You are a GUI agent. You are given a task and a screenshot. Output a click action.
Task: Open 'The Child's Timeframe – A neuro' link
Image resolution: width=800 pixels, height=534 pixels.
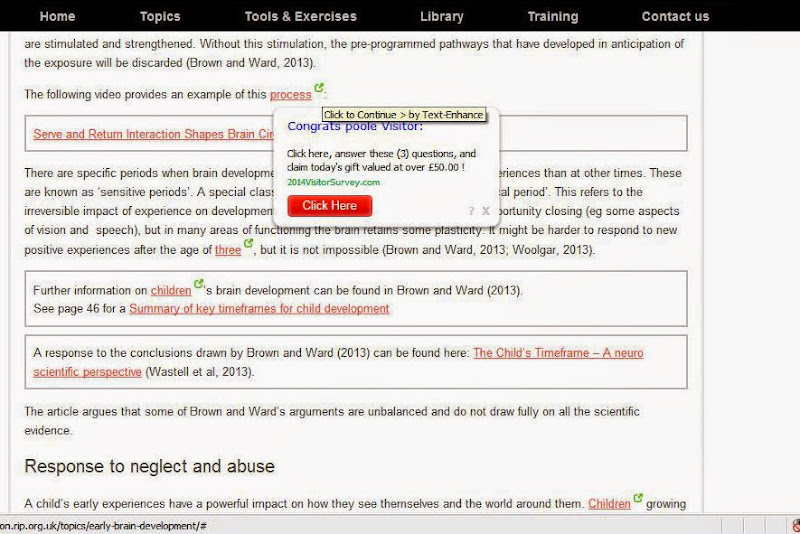point(558,353)
